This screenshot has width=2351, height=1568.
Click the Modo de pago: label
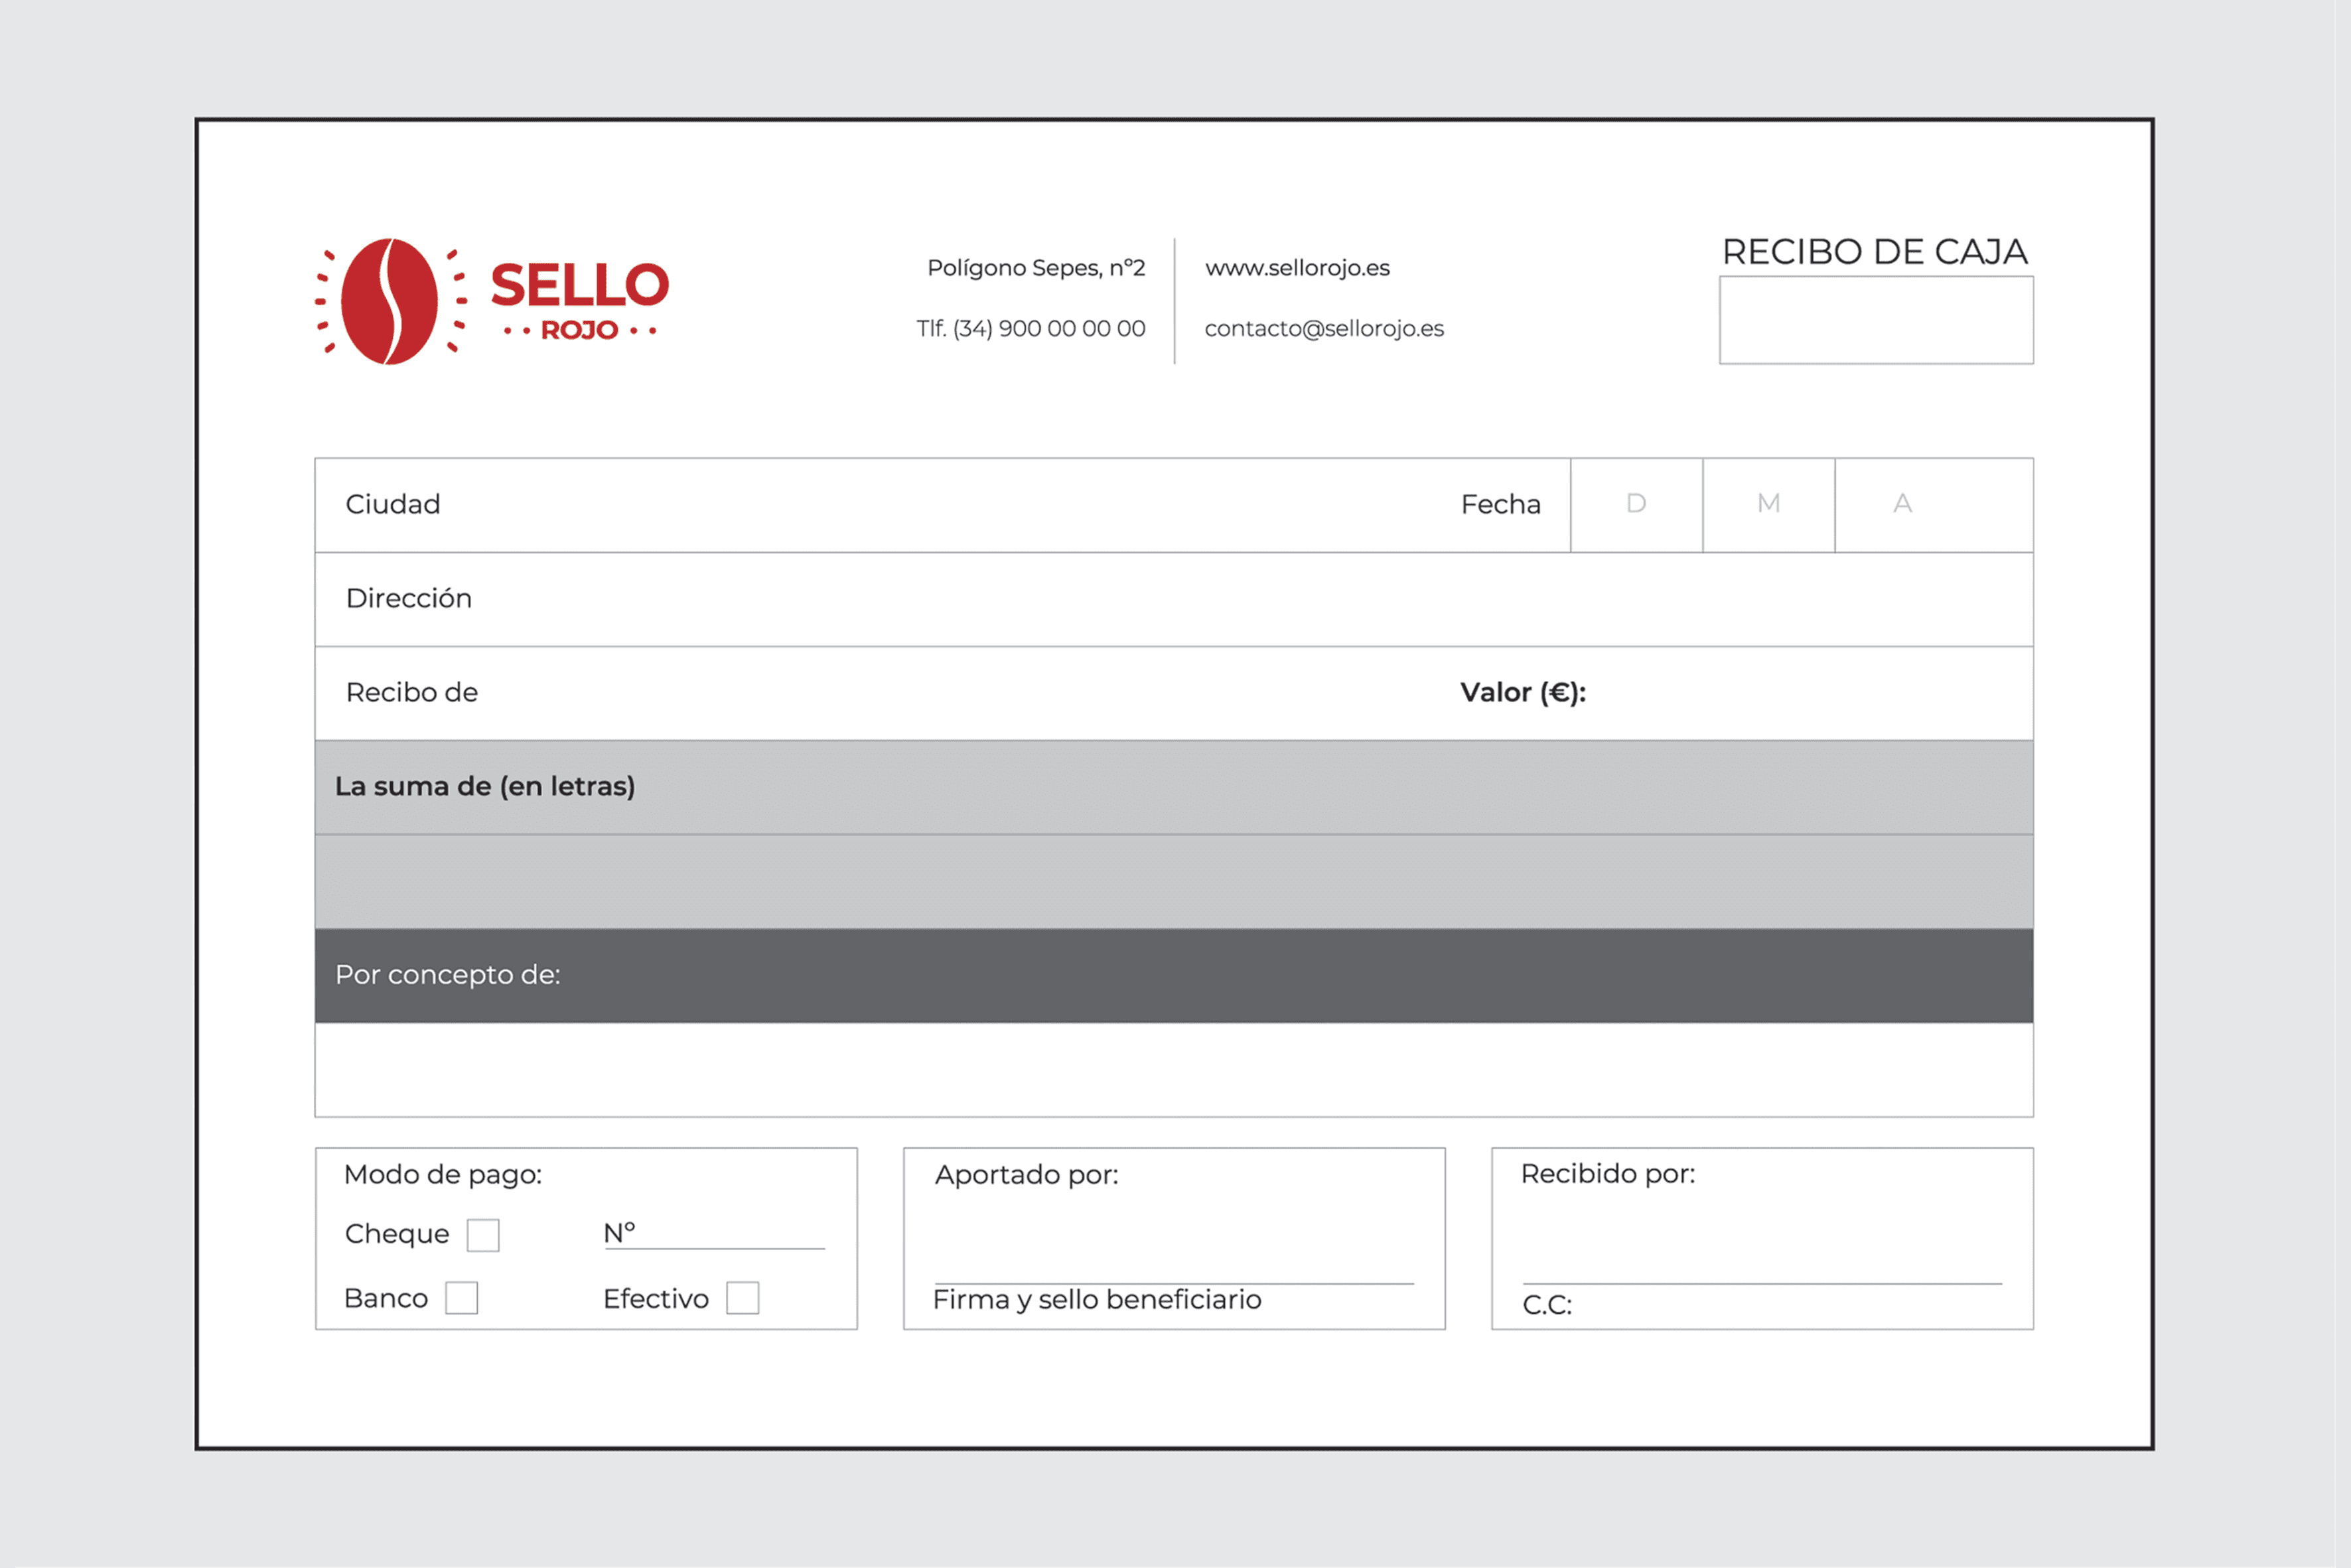coord(443,1175)
